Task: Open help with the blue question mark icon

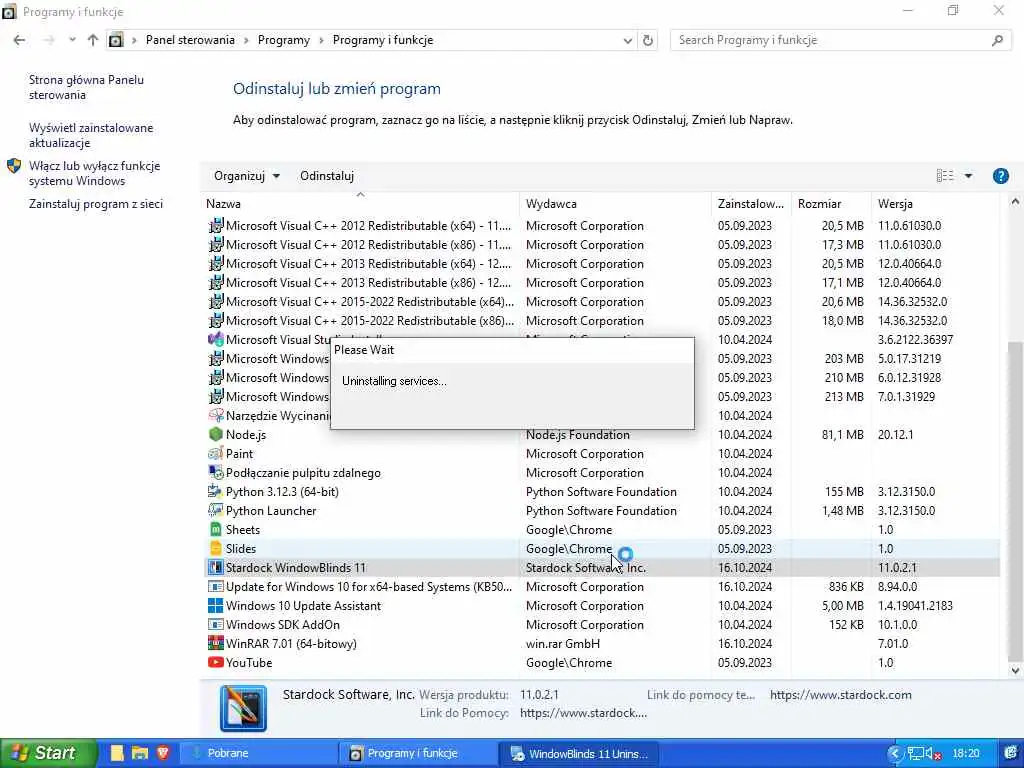Action: tap(1000, 176)
